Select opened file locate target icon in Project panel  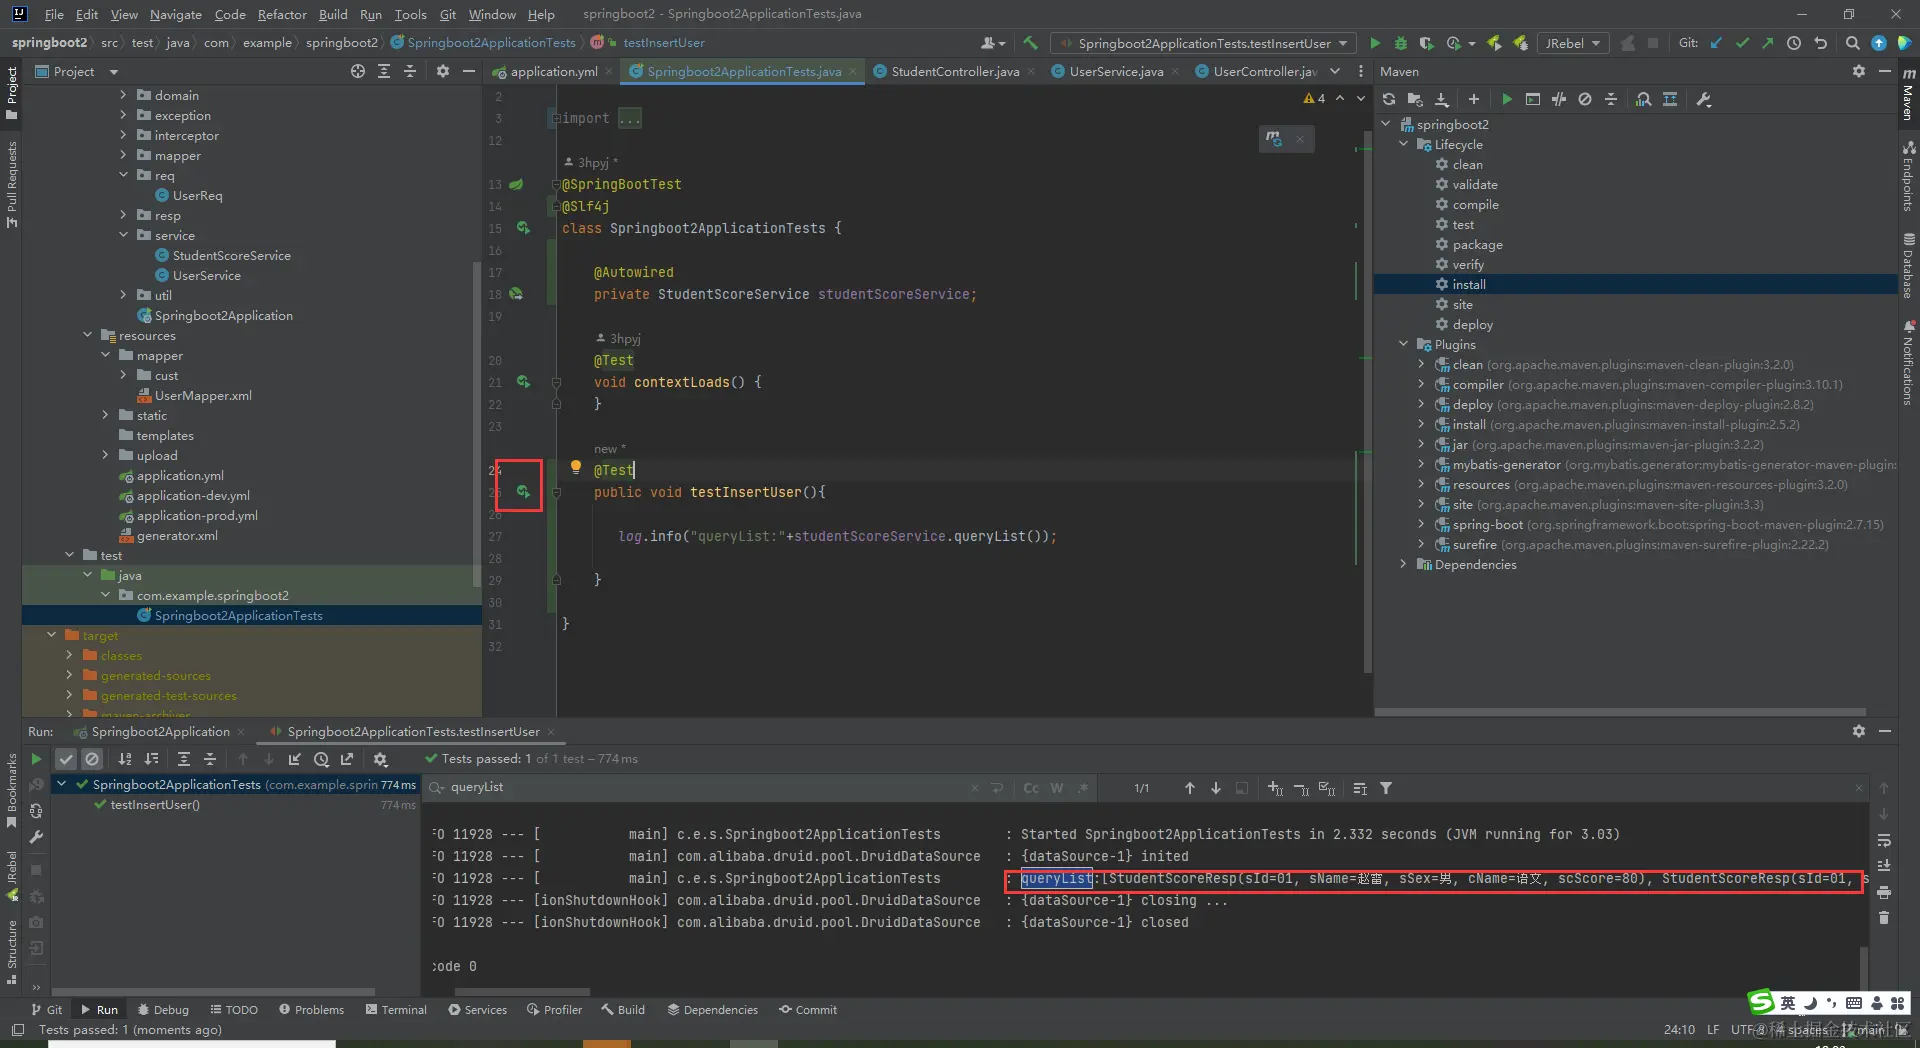click(x=358, y=71)
